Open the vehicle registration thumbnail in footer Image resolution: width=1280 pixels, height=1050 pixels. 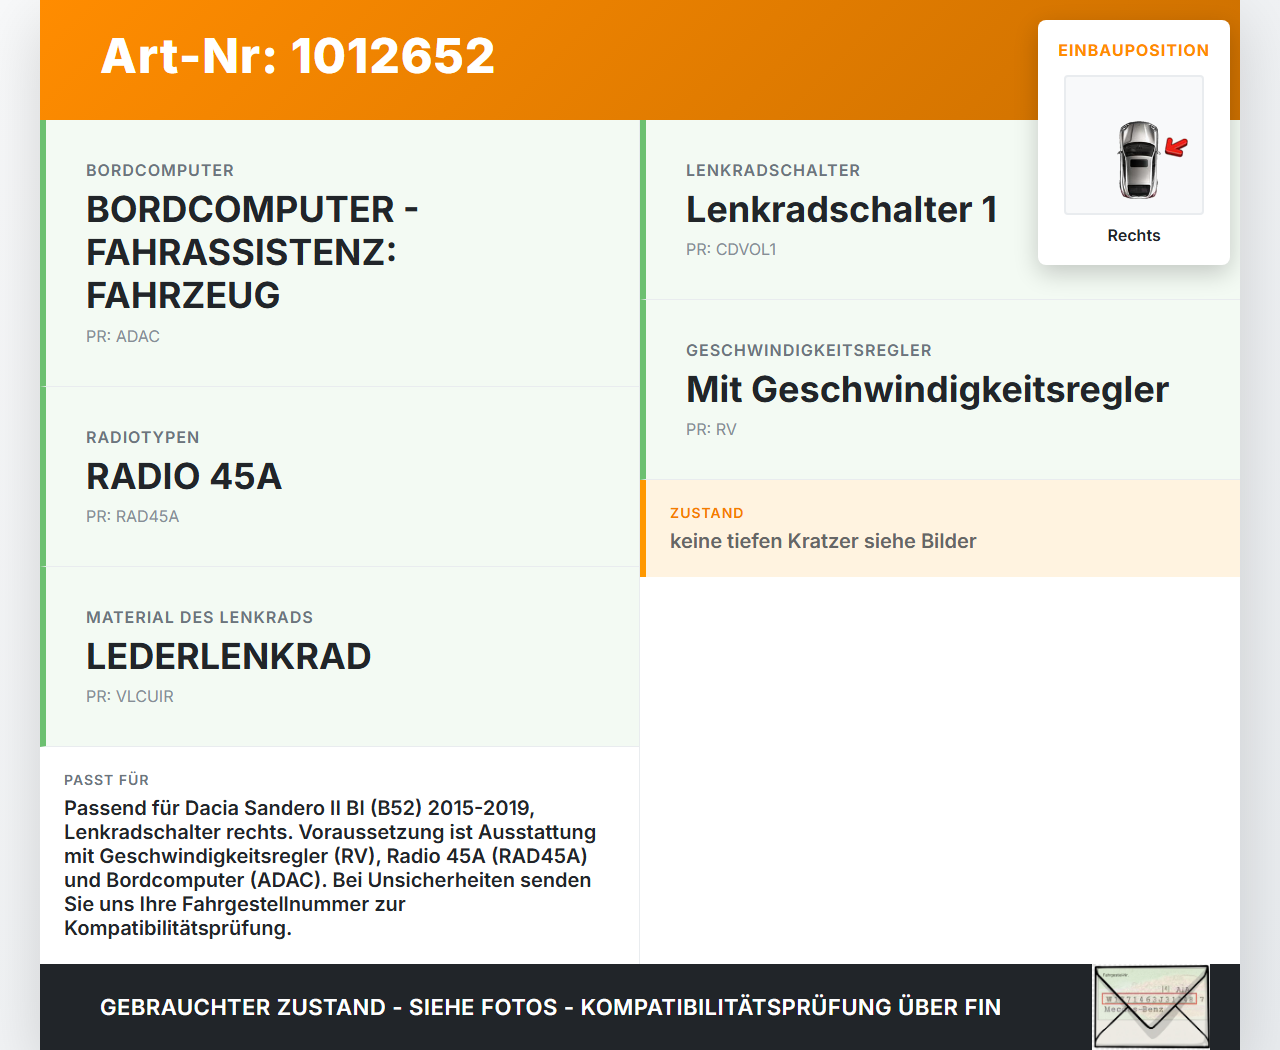pos(1152,1007)
